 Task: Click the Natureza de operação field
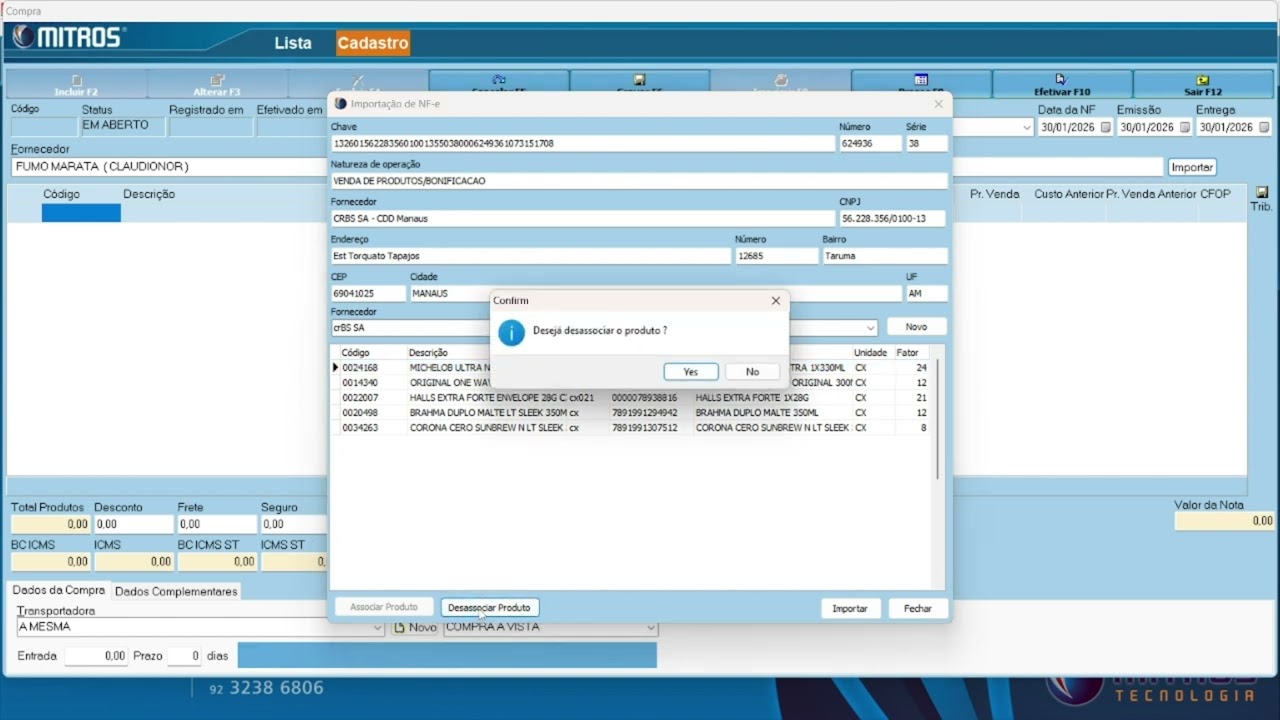(x=639, y=181)
